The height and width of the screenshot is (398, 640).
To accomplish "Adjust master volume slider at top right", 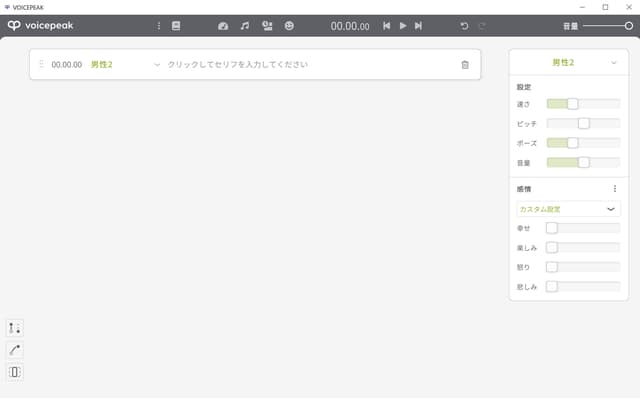I will point(608,26).
